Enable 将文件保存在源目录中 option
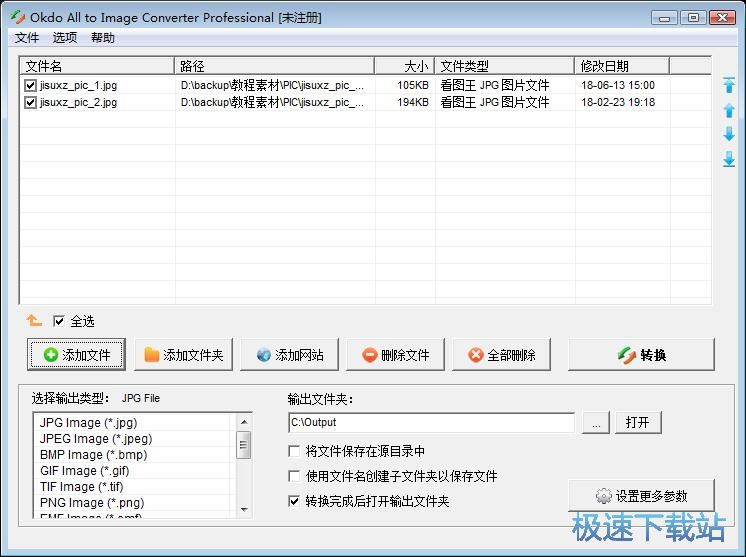The image size is (746, 557). 294,451
